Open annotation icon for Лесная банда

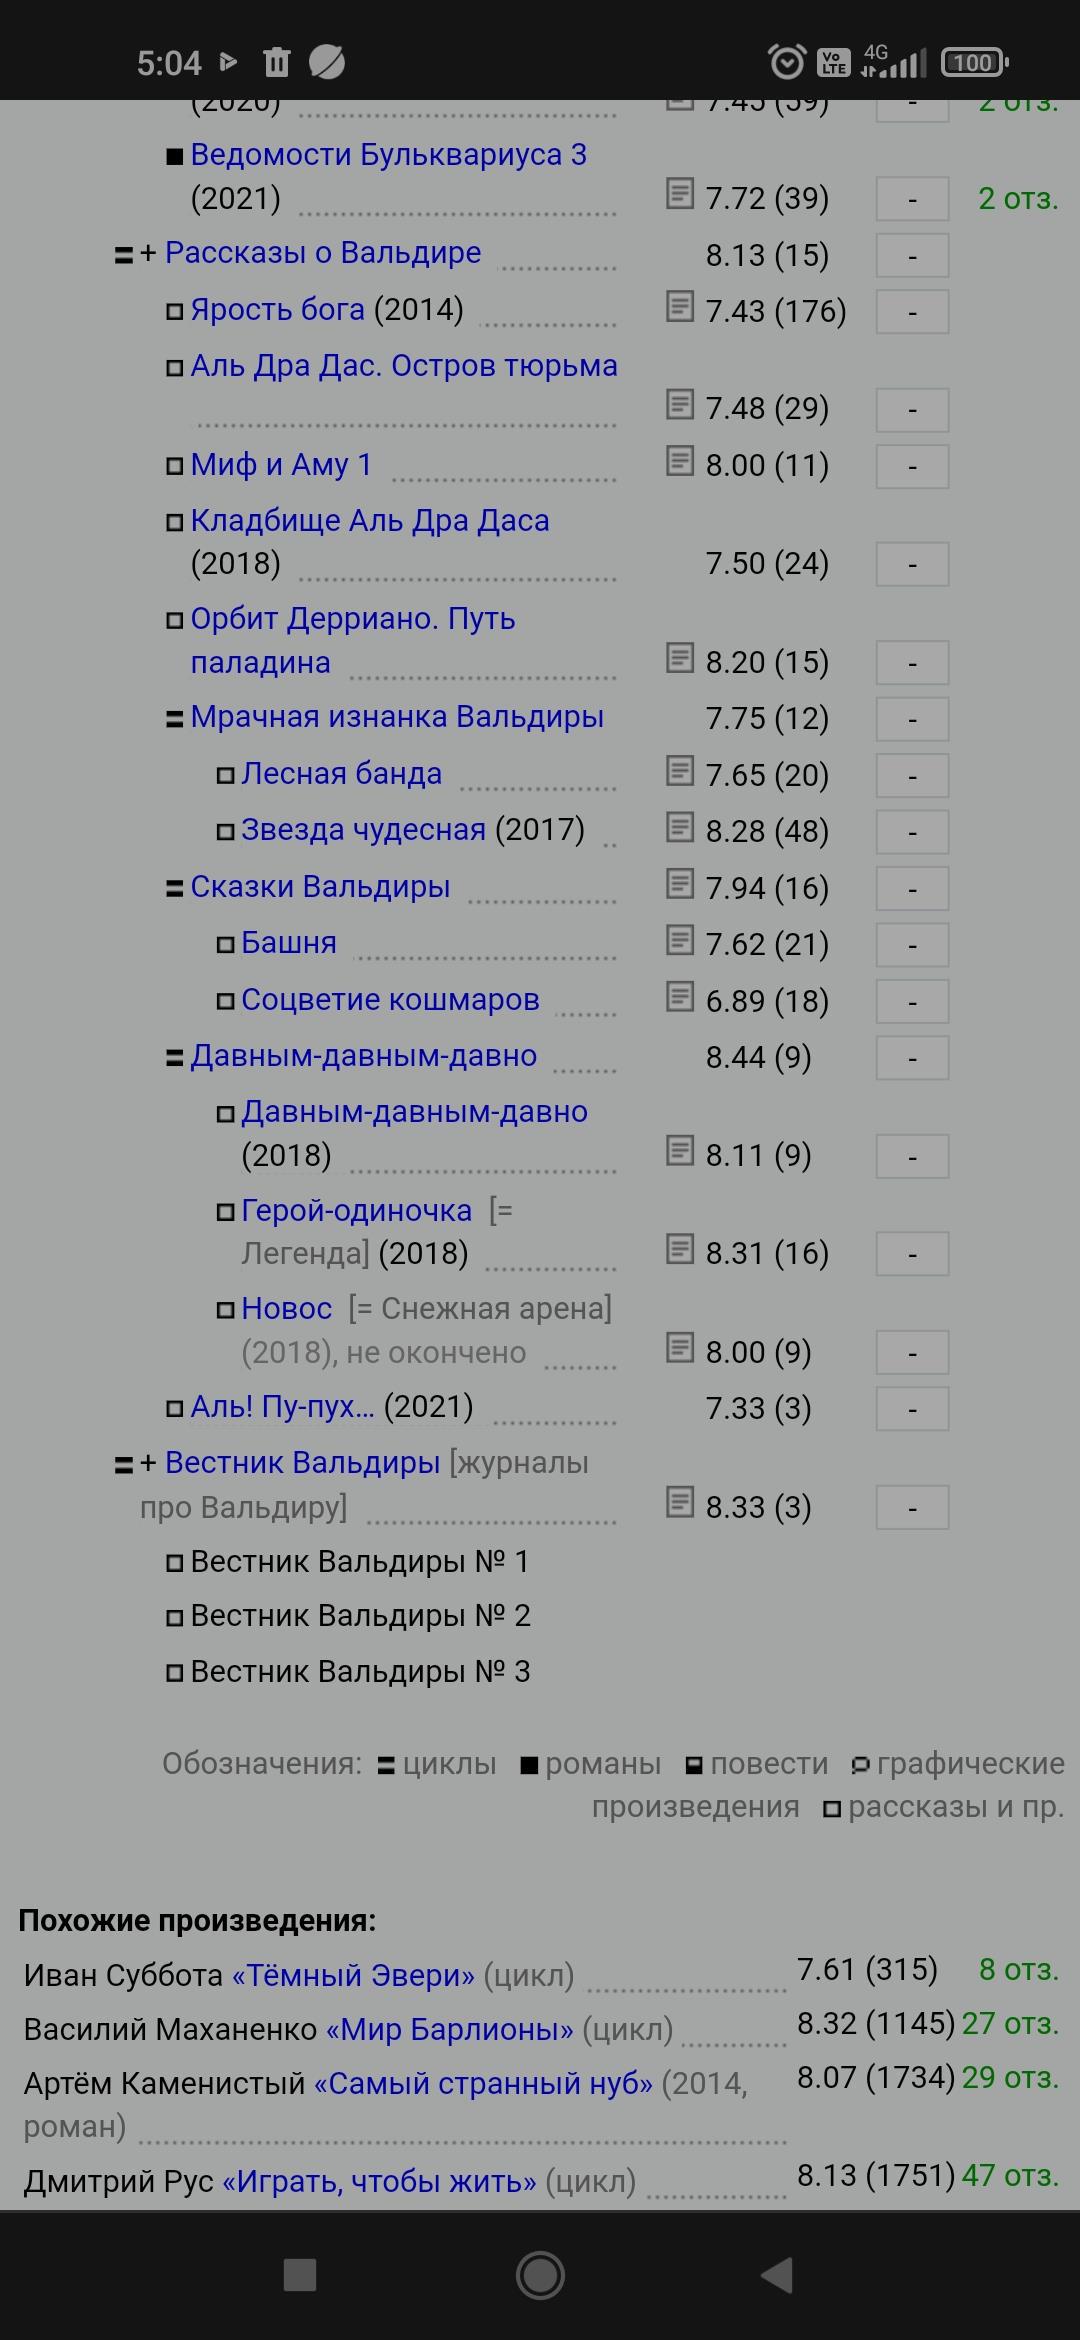pos(680,771)
